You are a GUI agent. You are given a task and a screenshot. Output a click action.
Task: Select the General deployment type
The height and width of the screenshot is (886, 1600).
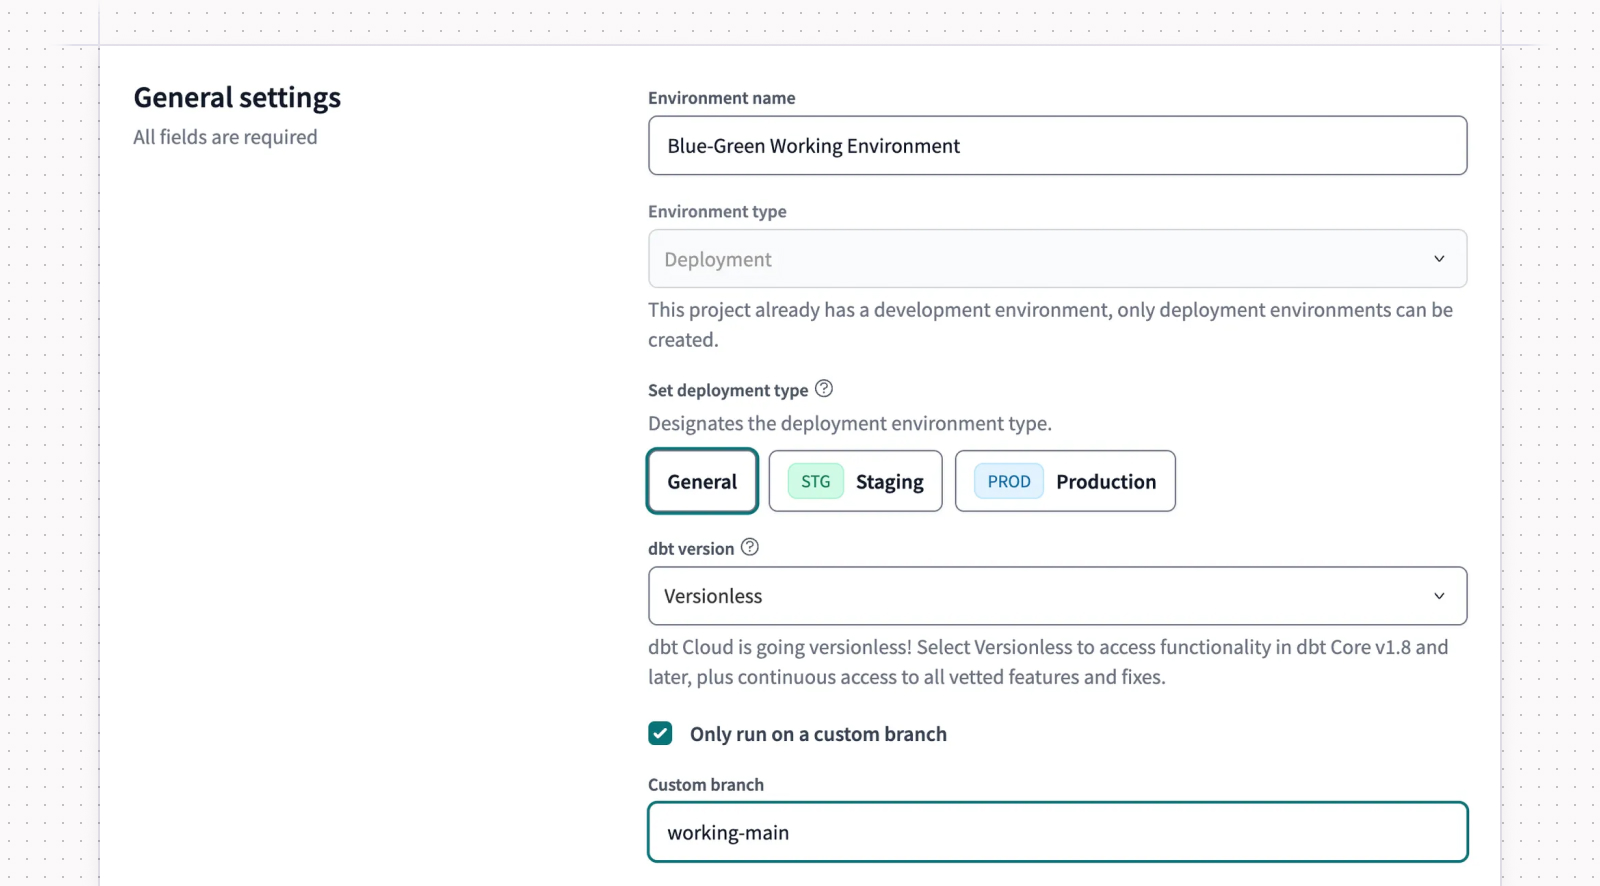coord(702,481)
